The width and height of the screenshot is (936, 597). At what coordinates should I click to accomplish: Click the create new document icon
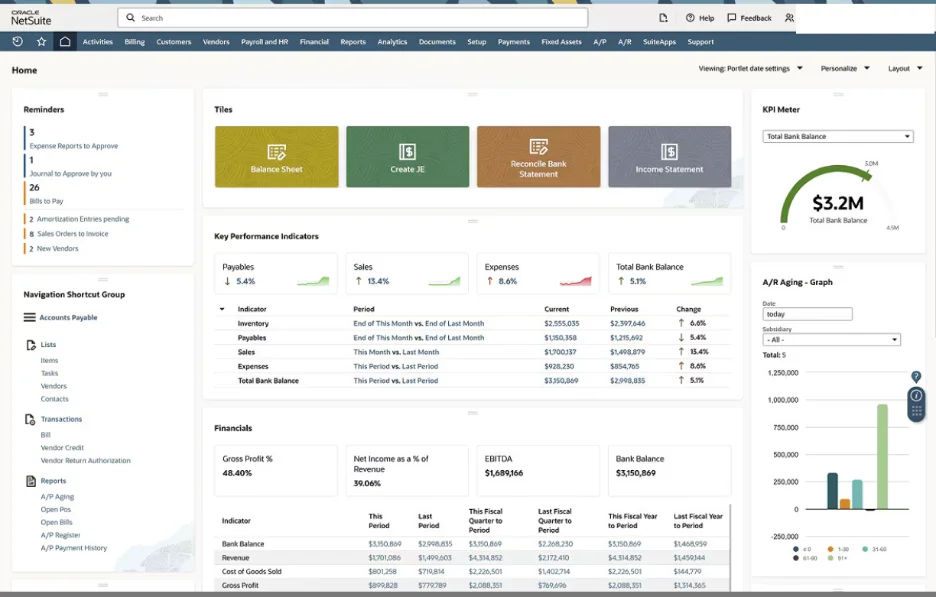point(663,18)
